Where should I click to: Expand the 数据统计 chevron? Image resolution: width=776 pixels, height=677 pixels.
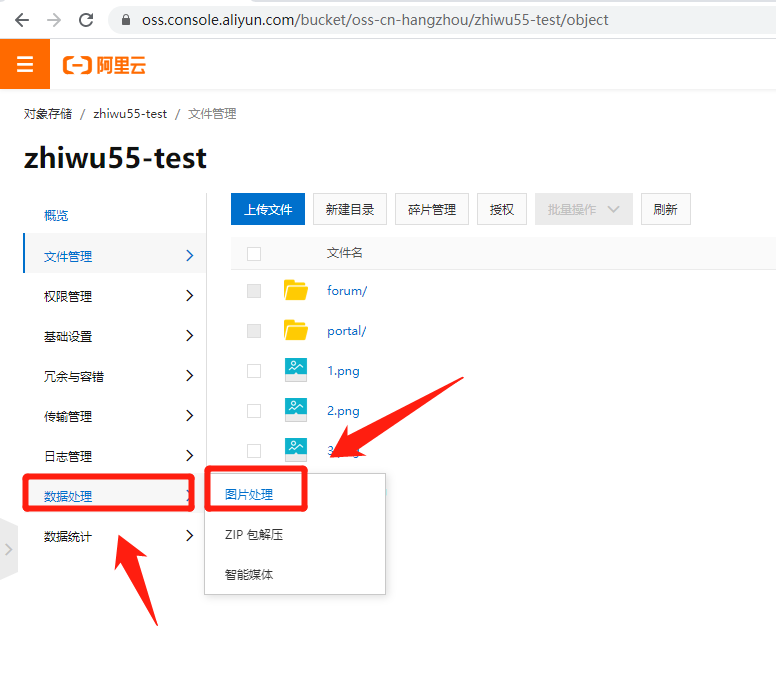190,535
